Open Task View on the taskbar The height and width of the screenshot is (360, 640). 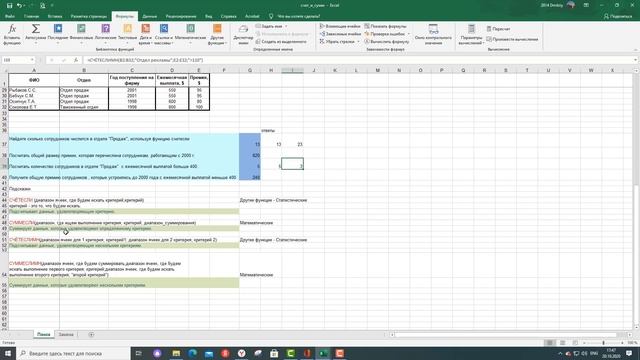(138, 353)
